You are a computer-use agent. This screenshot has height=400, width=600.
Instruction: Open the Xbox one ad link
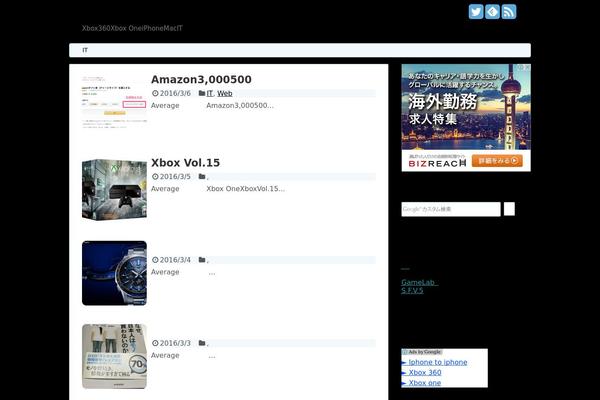coord(424,383)
